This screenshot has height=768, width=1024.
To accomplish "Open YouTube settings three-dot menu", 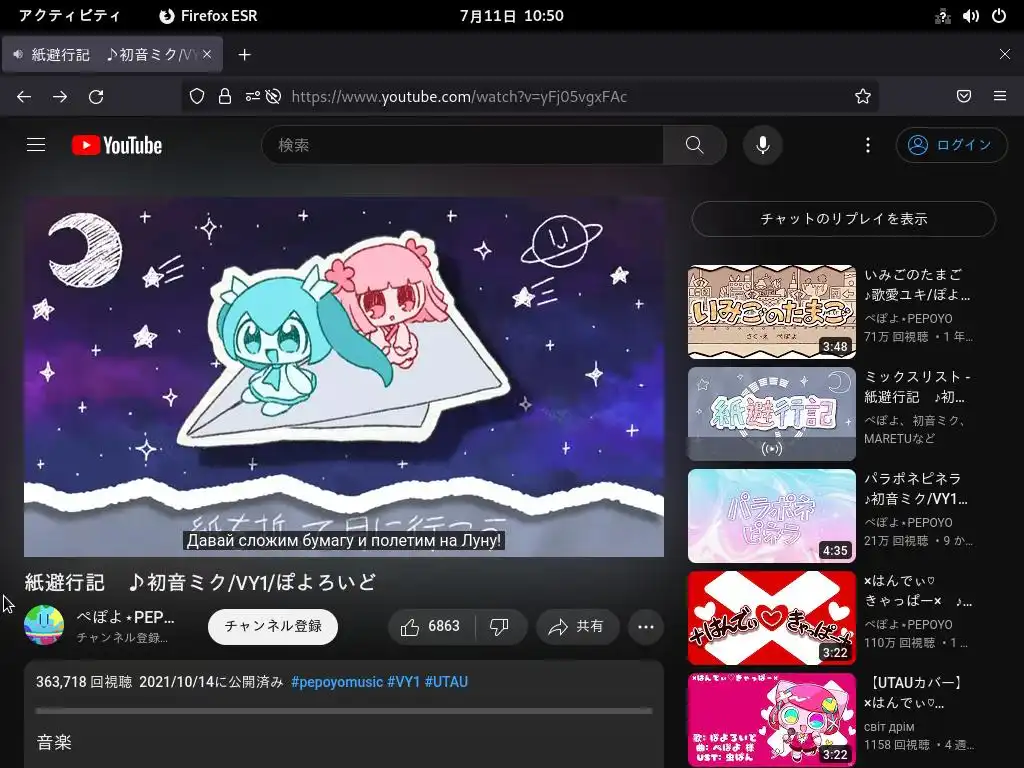I will pyautogui.click(x=867, y=145).
